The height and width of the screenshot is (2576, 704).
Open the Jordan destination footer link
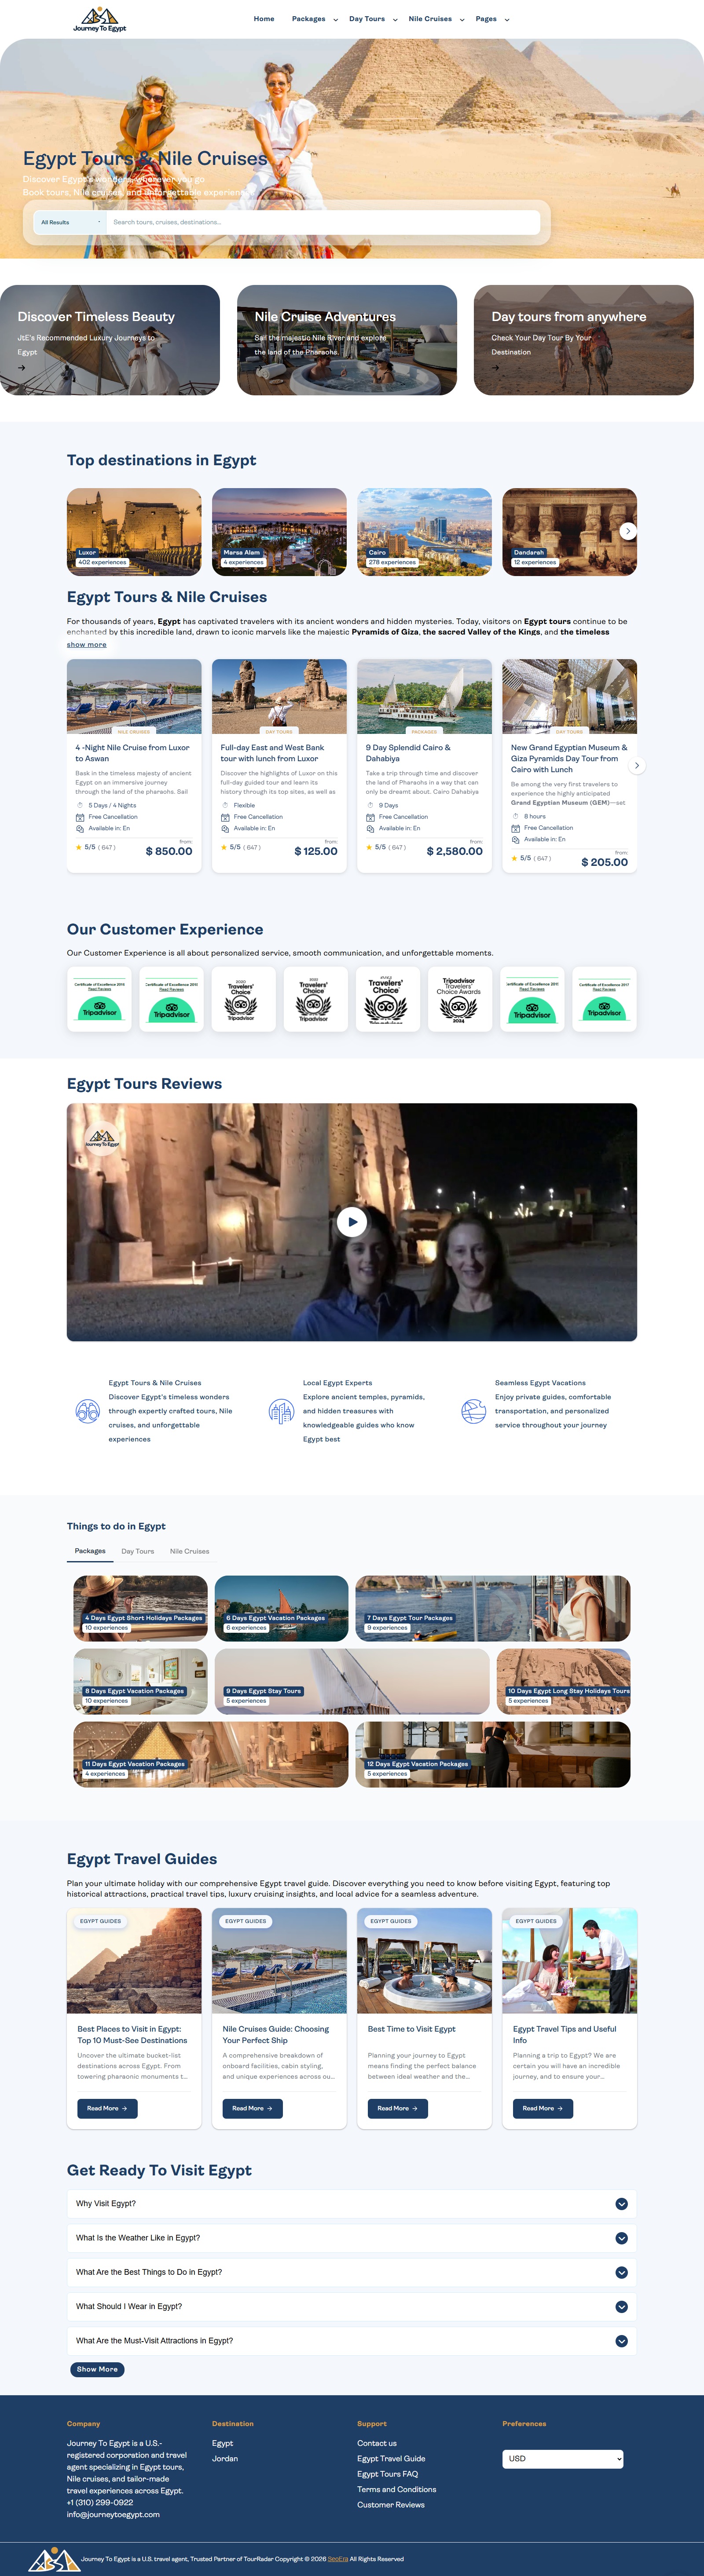(225, 2458)
